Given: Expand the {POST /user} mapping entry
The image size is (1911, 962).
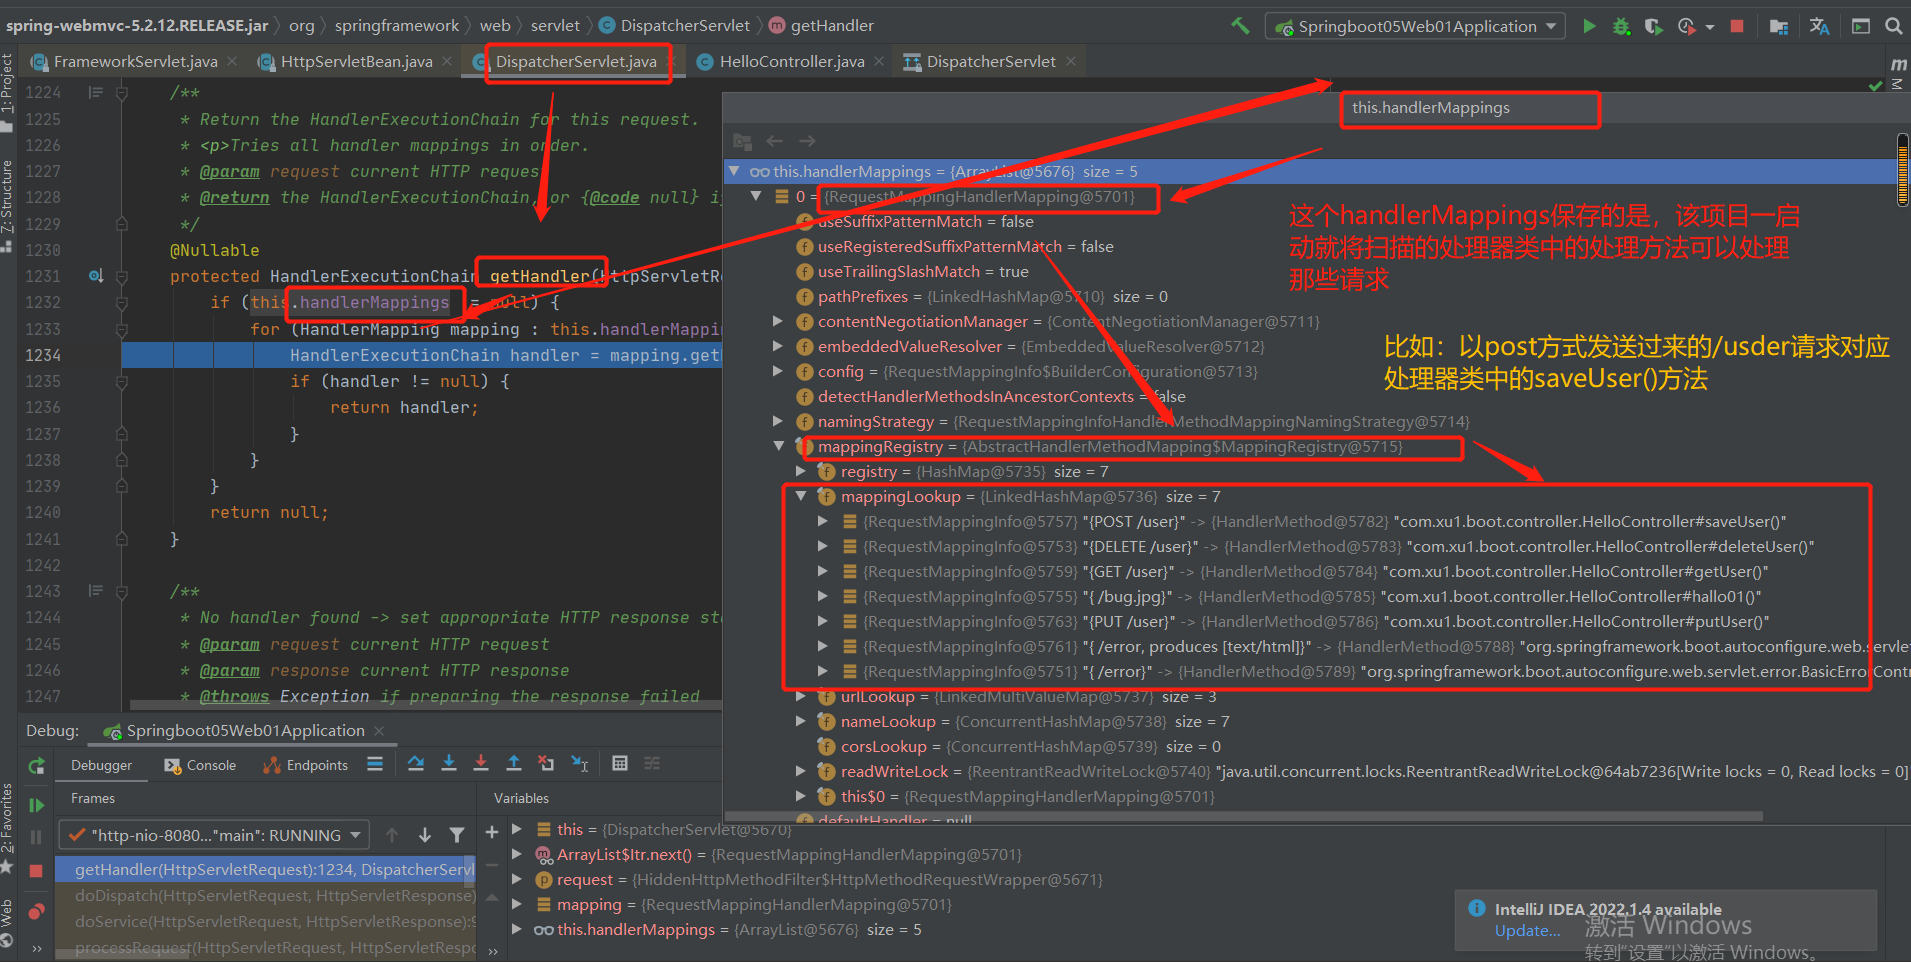Looking at the screenshot, I should coord(822,521).
